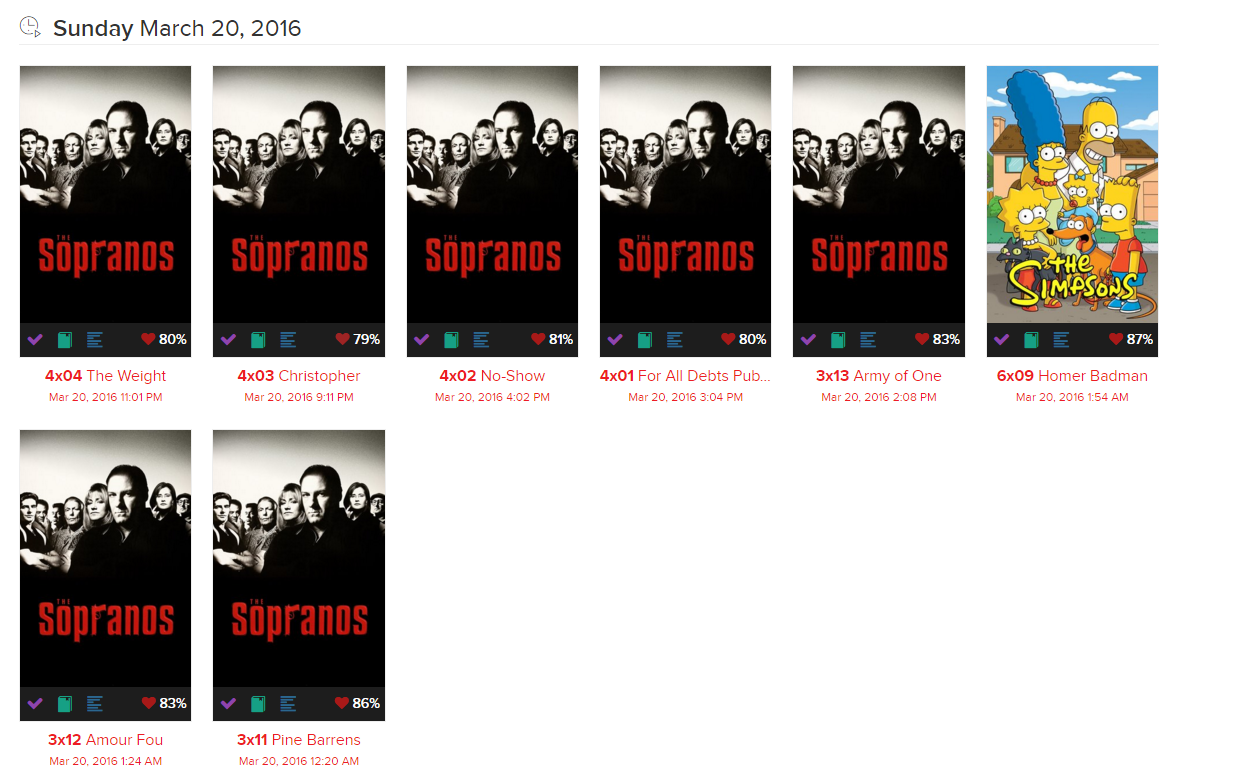The height and width of the screenshot is (784, 1247).
Task: Click The Simpsons poster for Homer Badman
Action: (1072, 194)
